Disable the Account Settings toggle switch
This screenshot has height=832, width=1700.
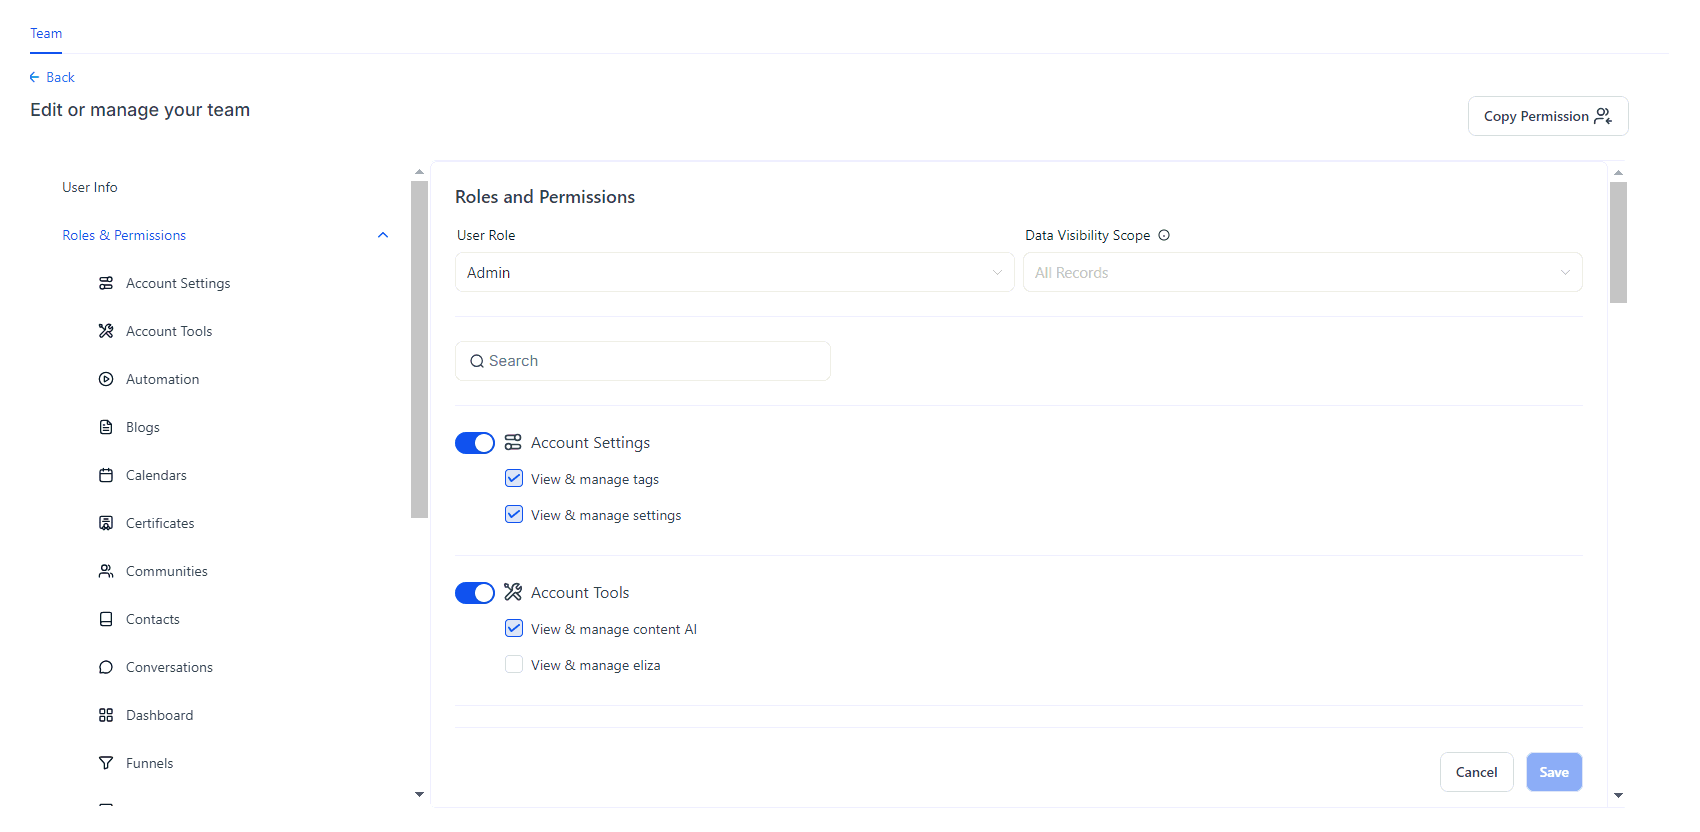point(475,443)
